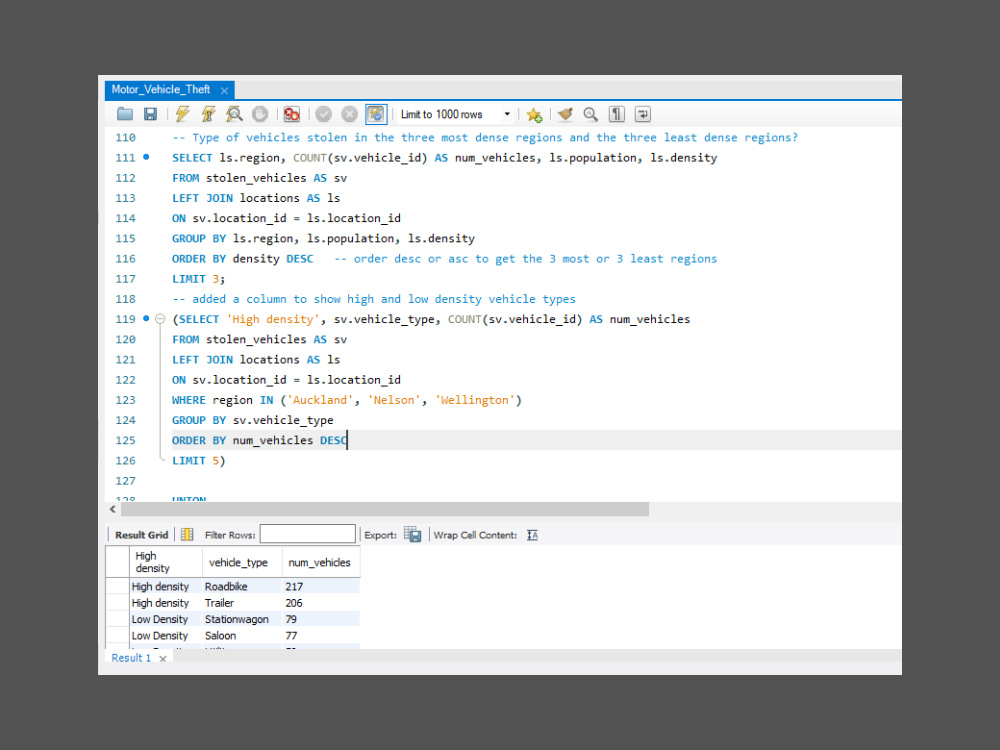This screenshot has width=1000, height=750.
Task: Run the Explain plan magnifier icon
Action: [x=234, y=114]
